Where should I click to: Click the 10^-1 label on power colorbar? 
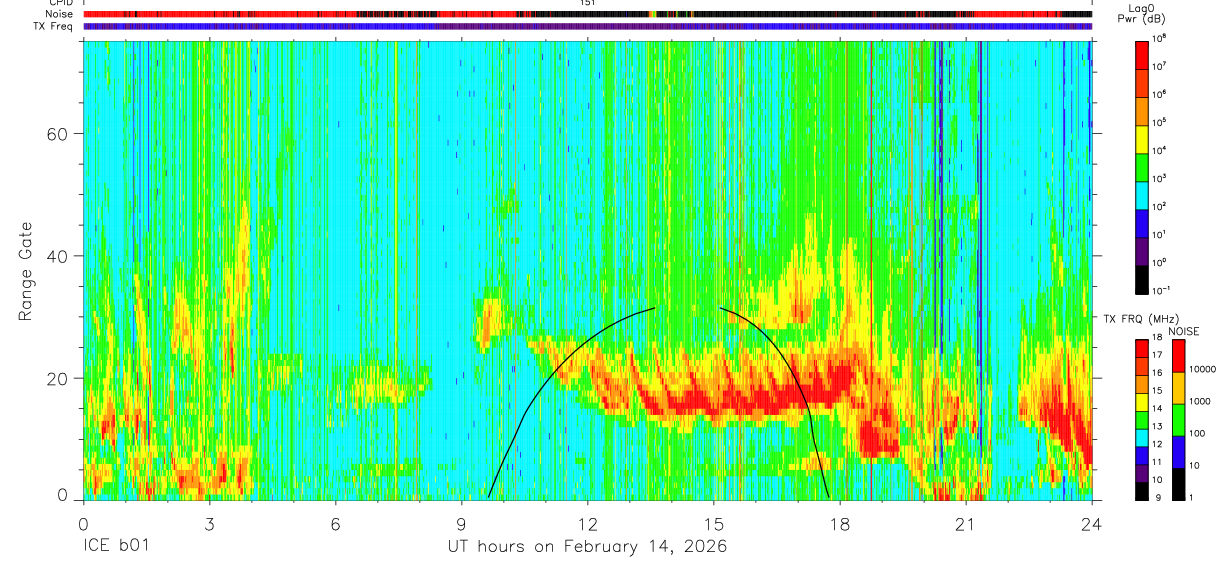[1161, 290]
